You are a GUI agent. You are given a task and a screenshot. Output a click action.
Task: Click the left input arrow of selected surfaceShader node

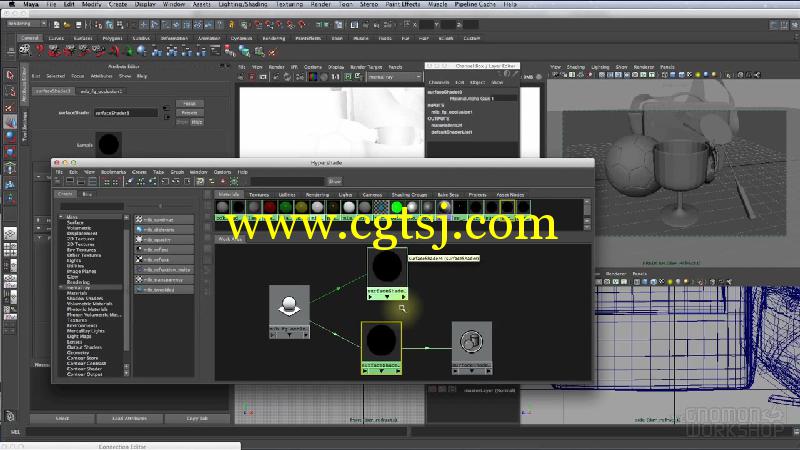[365, 371]
